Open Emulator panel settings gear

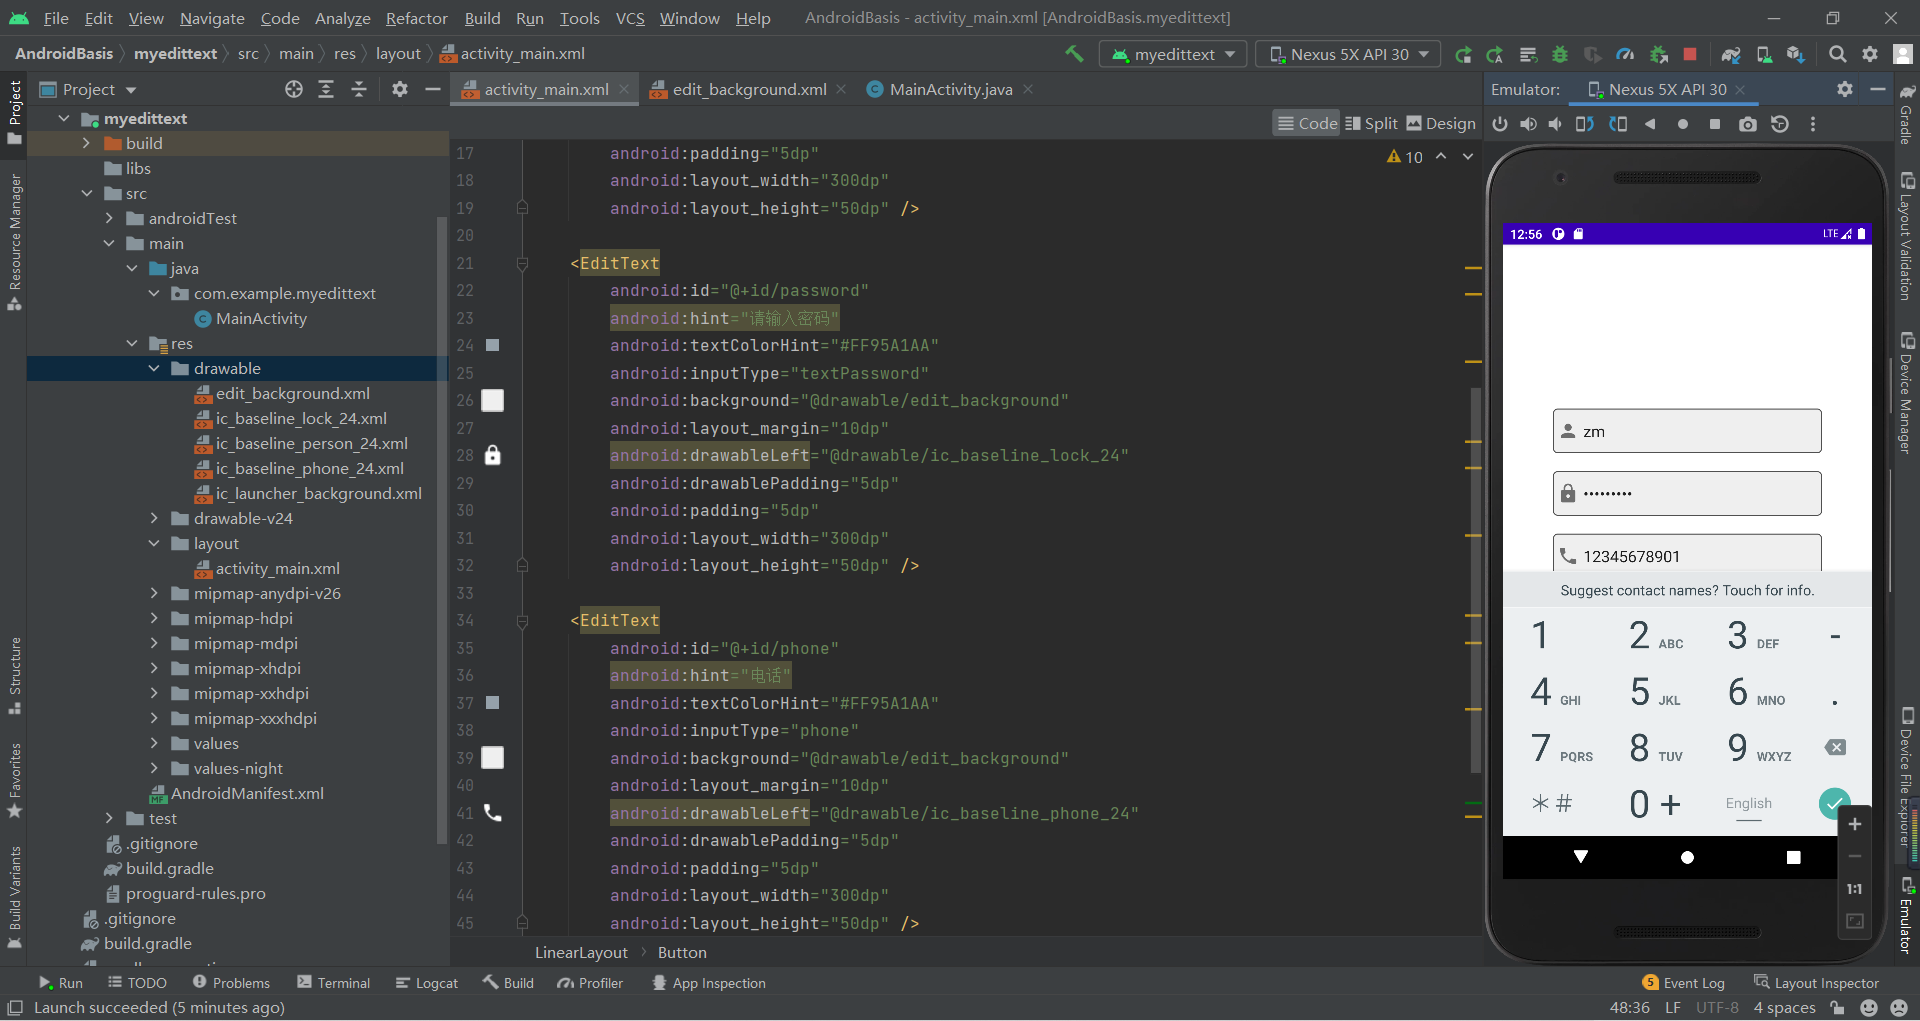1845,89
